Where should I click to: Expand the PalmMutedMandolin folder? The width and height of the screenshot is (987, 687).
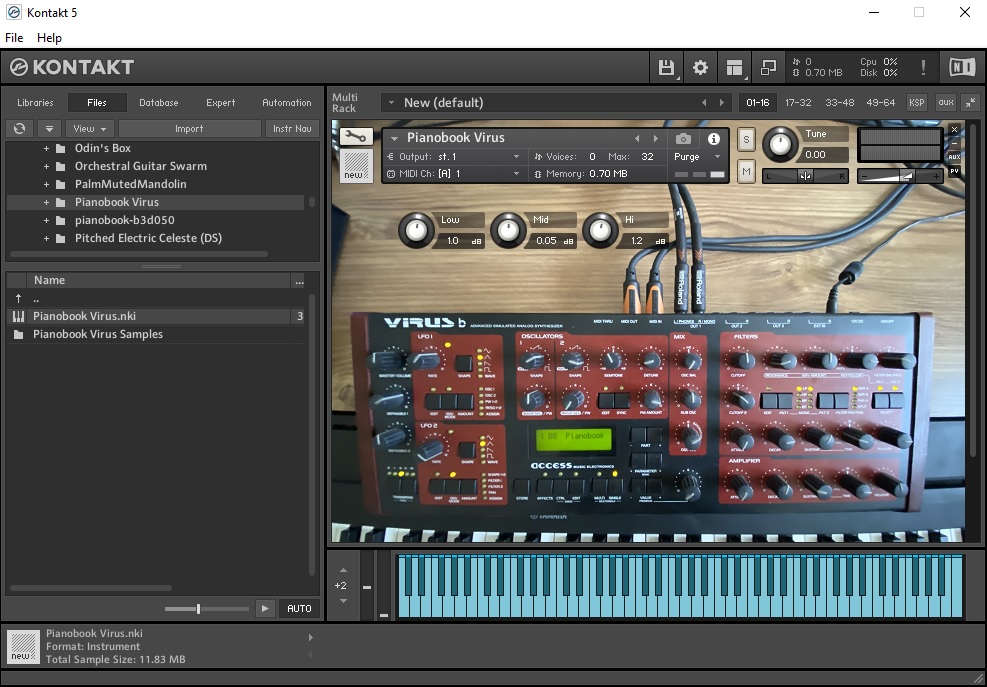pos(46,185)
